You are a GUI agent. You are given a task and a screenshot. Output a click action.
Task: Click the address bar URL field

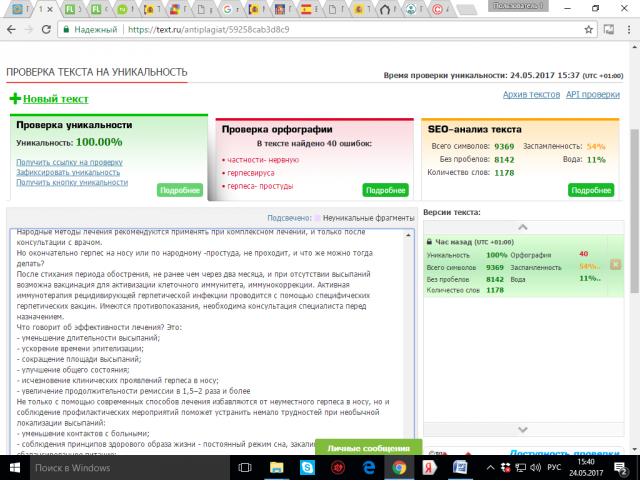point(327,29)
